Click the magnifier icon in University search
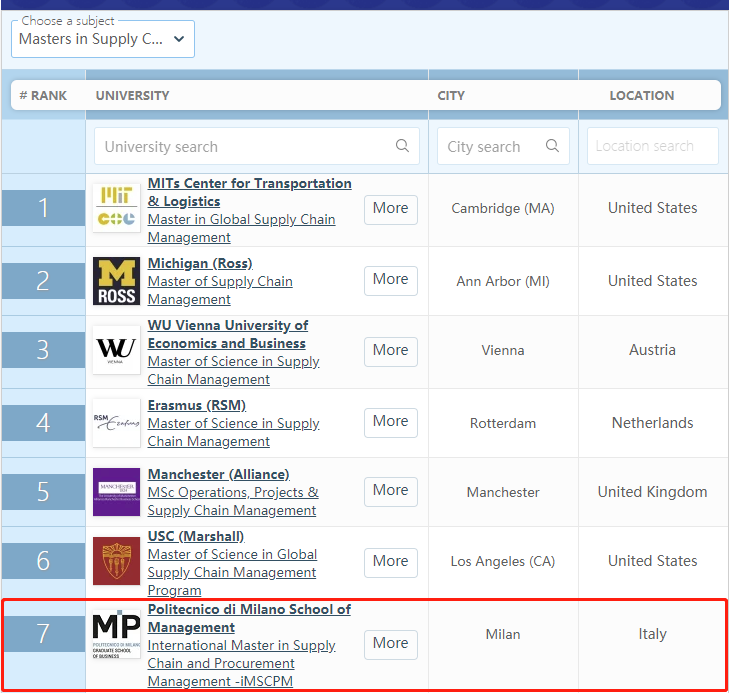 pos(402,145)
